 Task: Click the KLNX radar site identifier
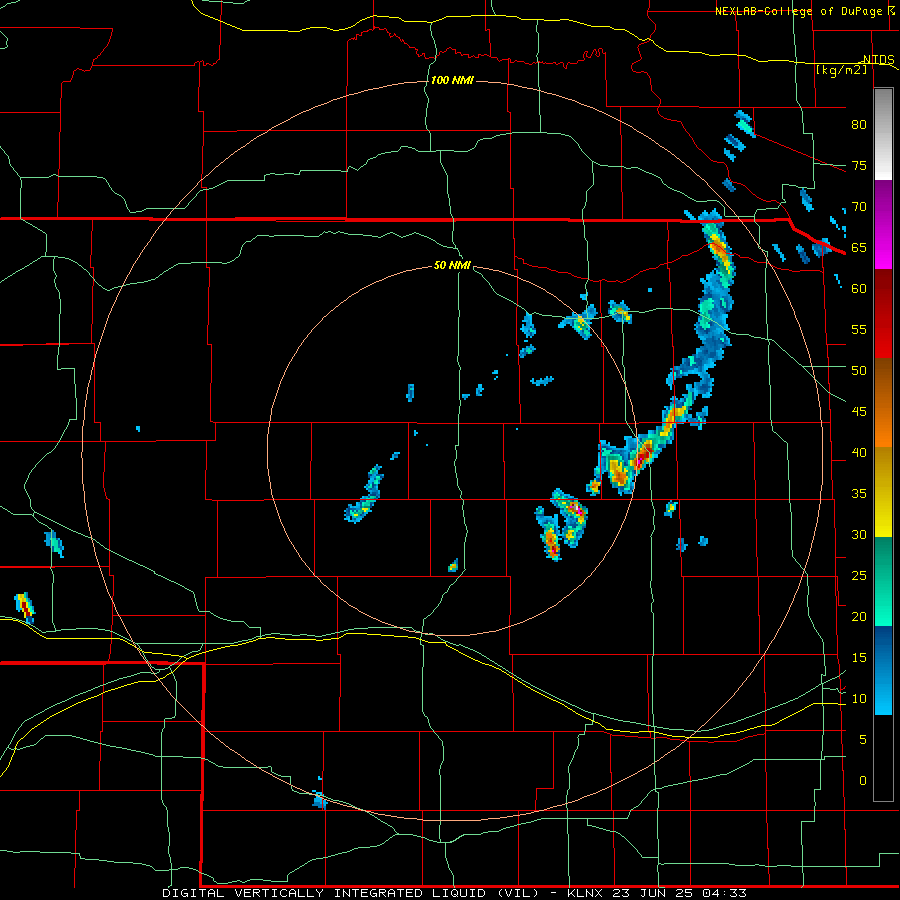[585, 893]
